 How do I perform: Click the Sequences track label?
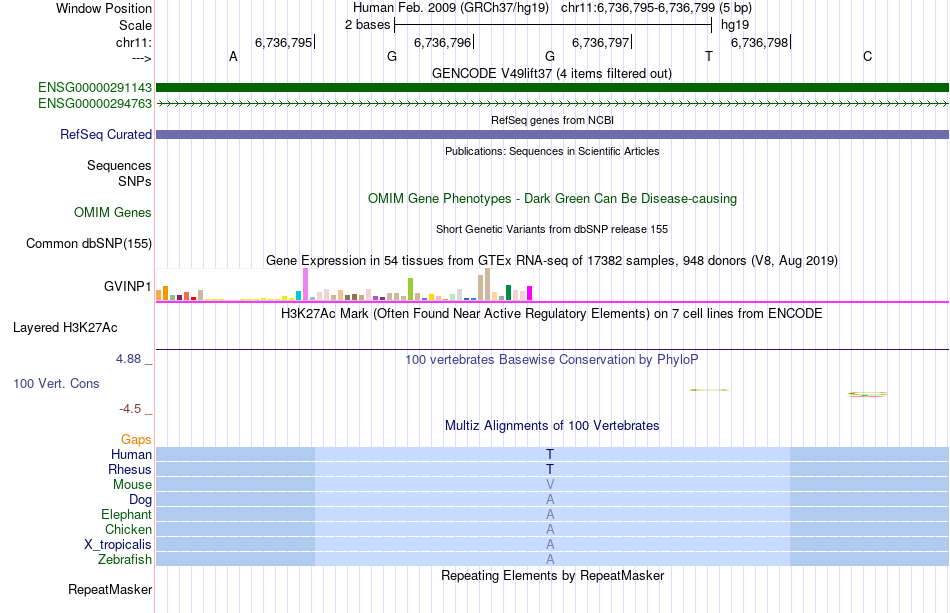click(119, 165)
